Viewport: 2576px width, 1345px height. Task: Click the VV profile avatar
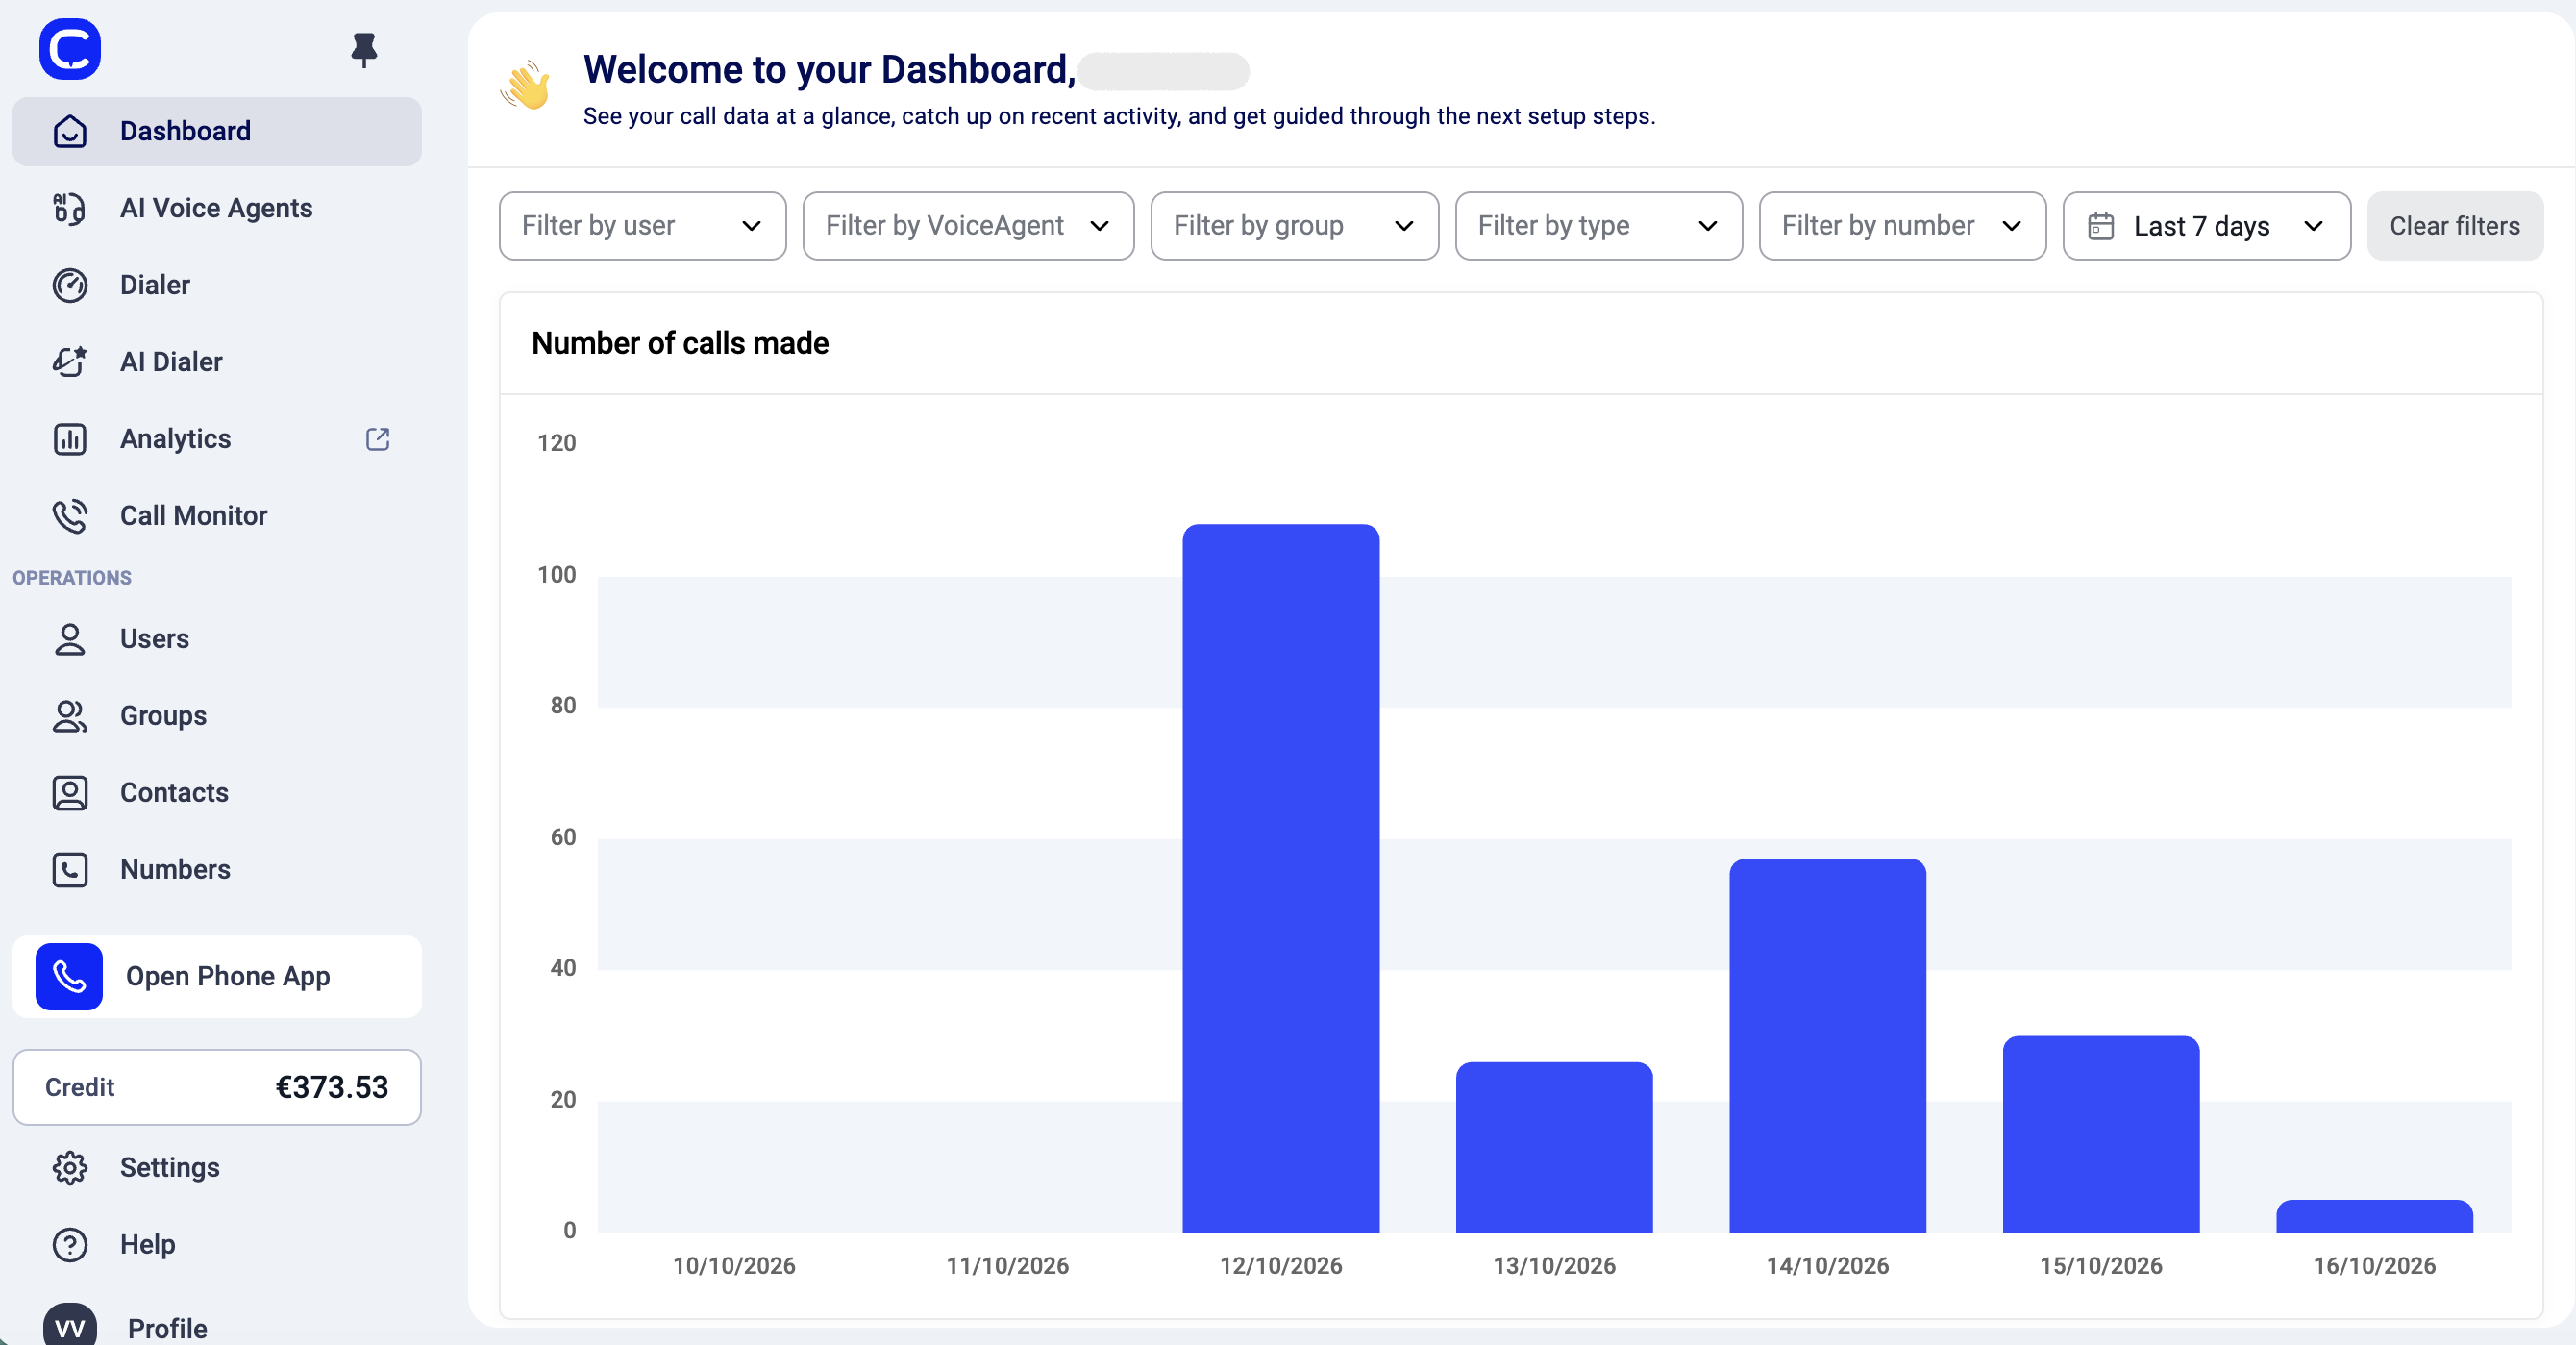click(x=70, y=1326)
